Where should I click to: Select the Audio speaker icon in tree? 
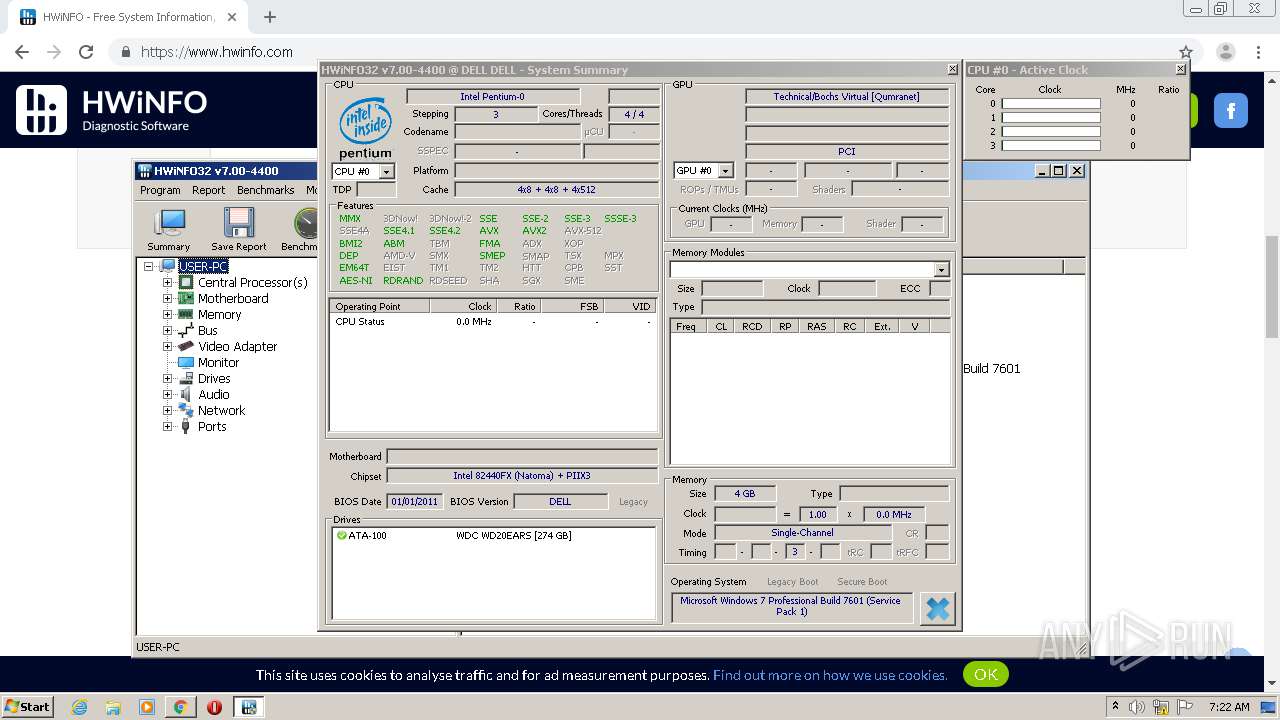[x=186, y=394]
